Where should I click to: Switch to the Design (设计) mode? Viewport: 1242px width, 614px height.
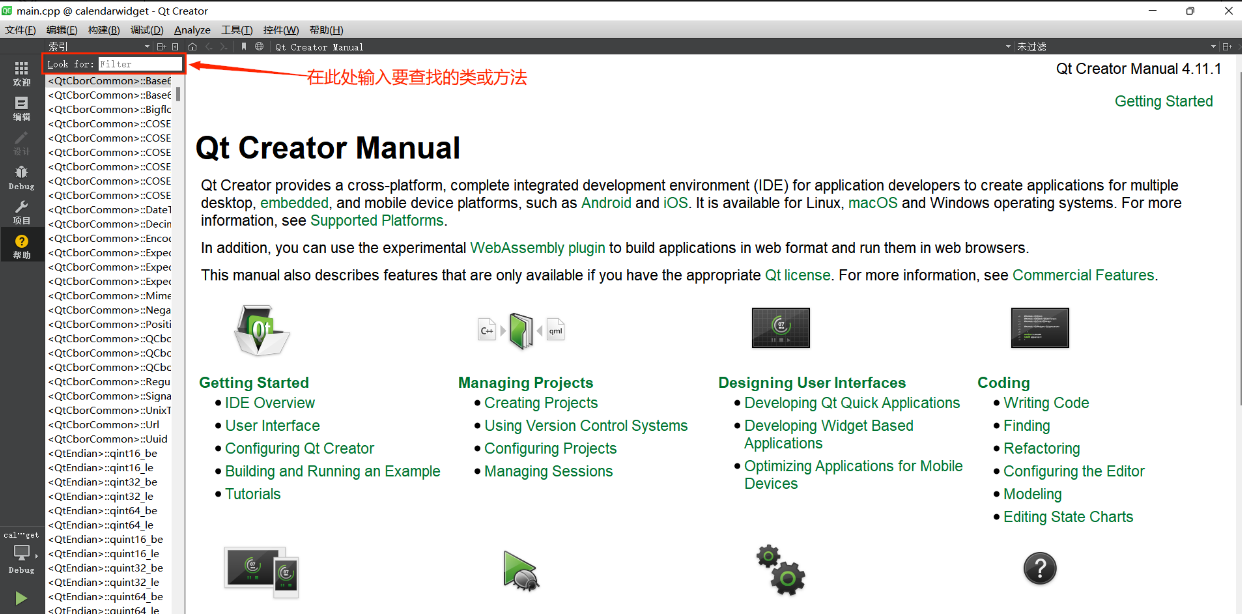tap(21, 143)
